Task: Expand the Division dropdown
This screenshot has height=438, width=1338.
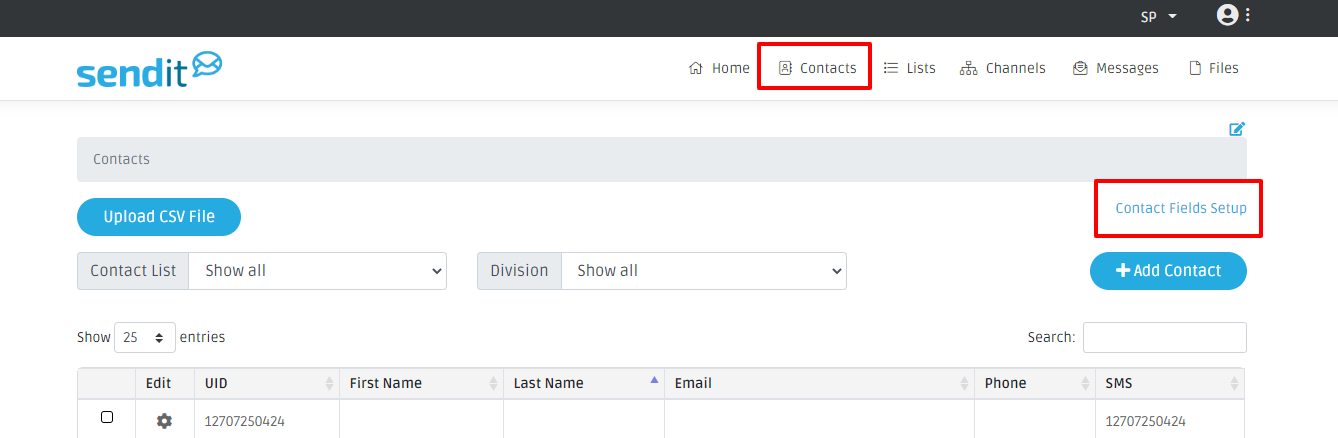Action: [703, 270]
